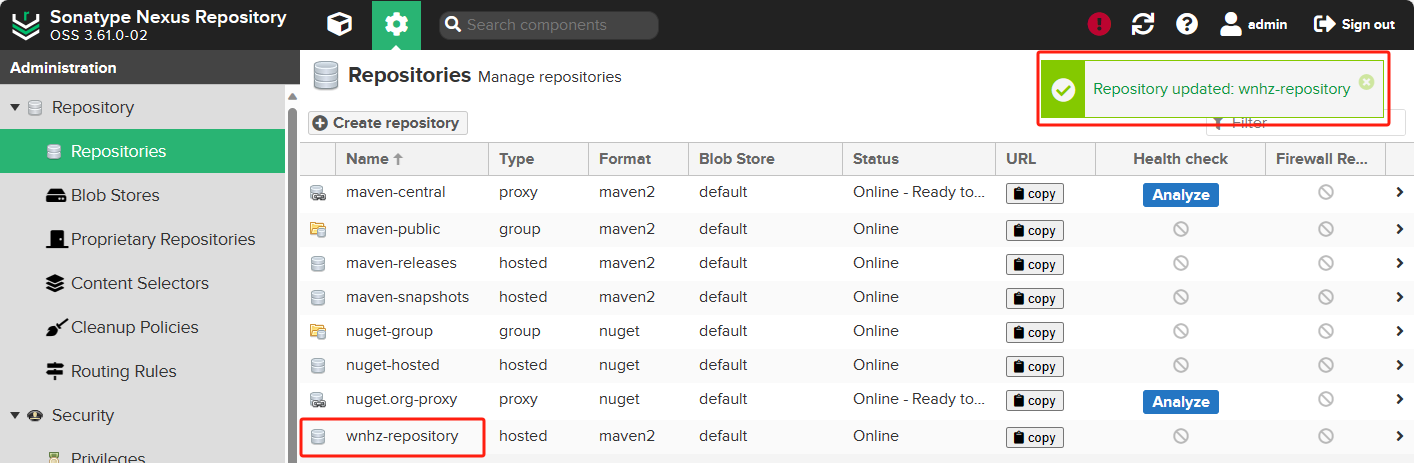Select Repositories in the sidebar

[142, 151]
